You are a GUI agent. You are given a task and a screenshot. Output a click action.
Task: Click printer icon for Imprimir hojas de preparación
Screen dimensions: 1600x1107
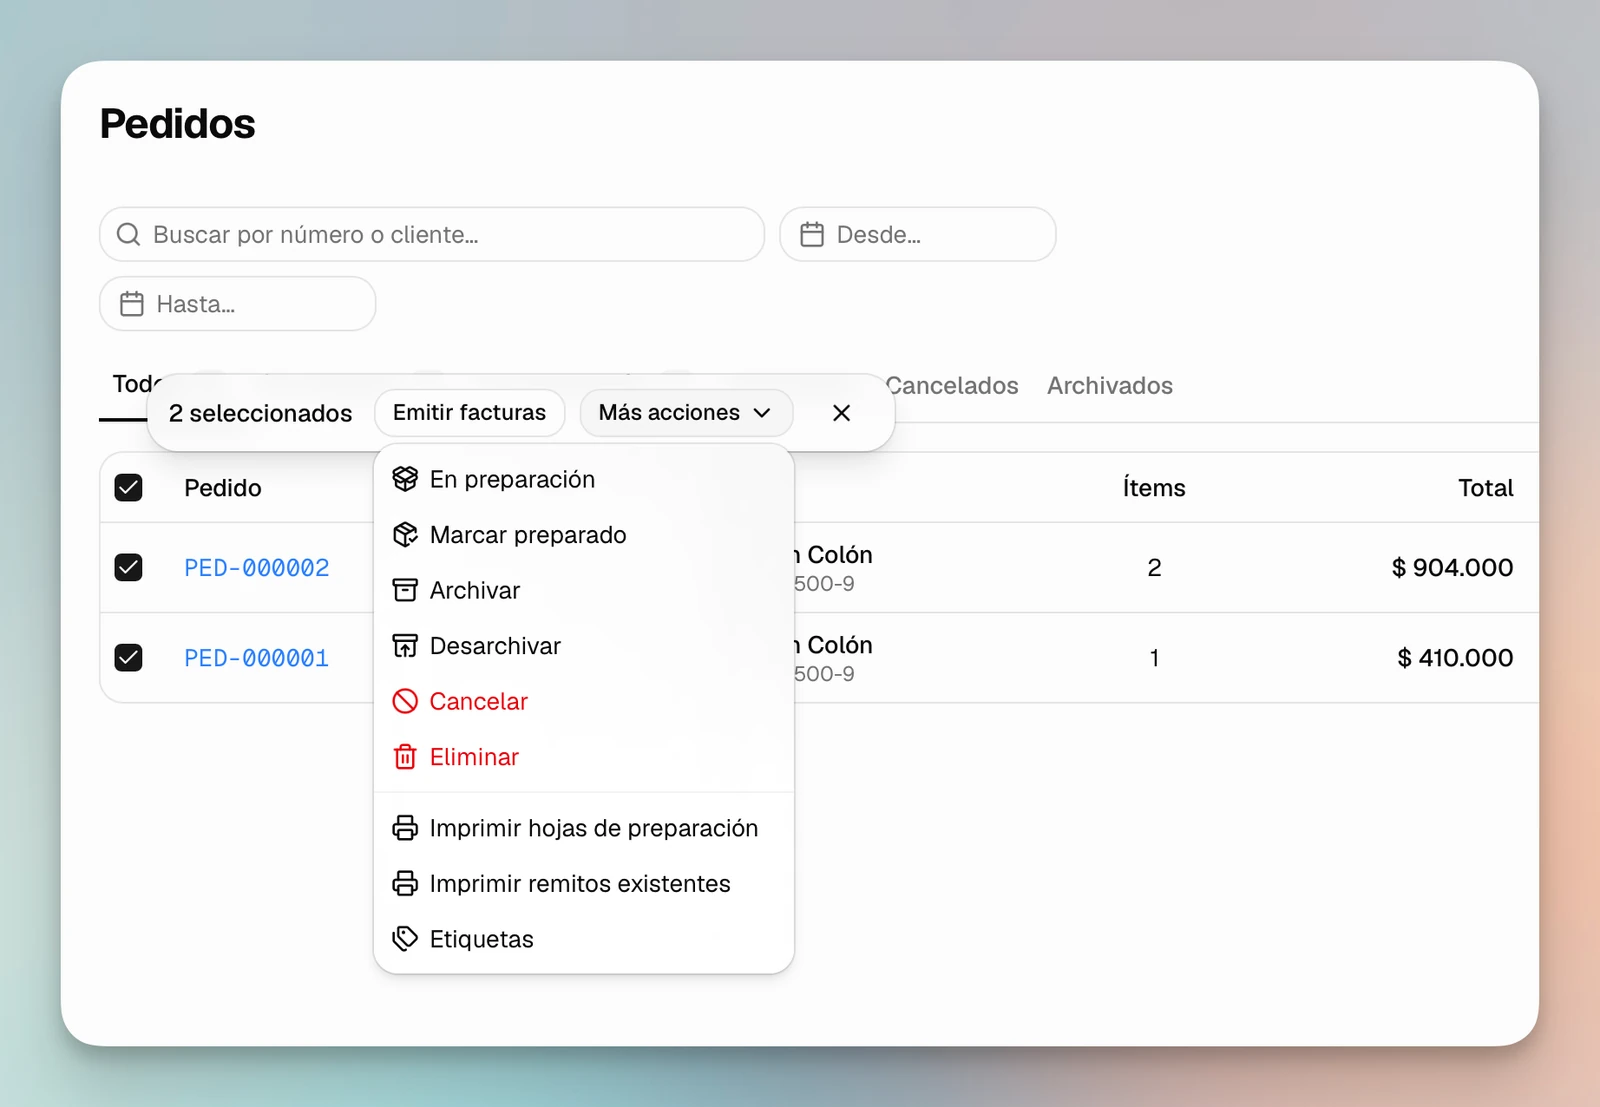point(405,828)
